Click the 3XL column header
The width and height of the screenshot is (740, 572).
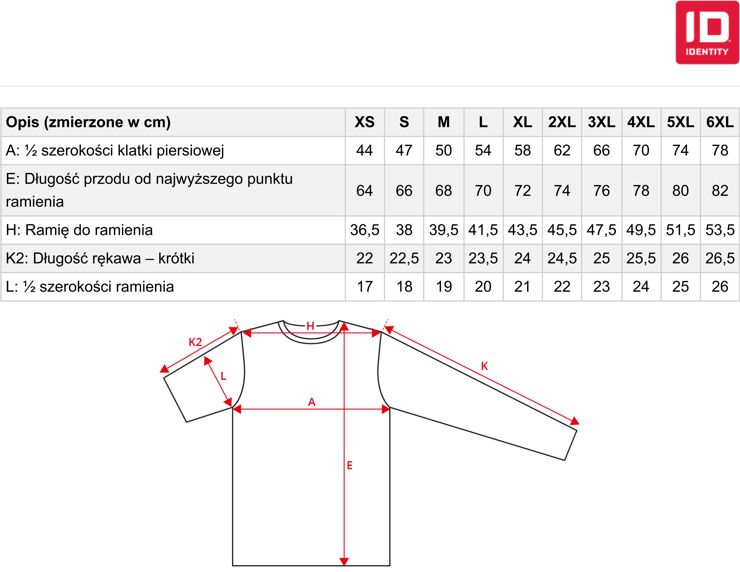601,122
